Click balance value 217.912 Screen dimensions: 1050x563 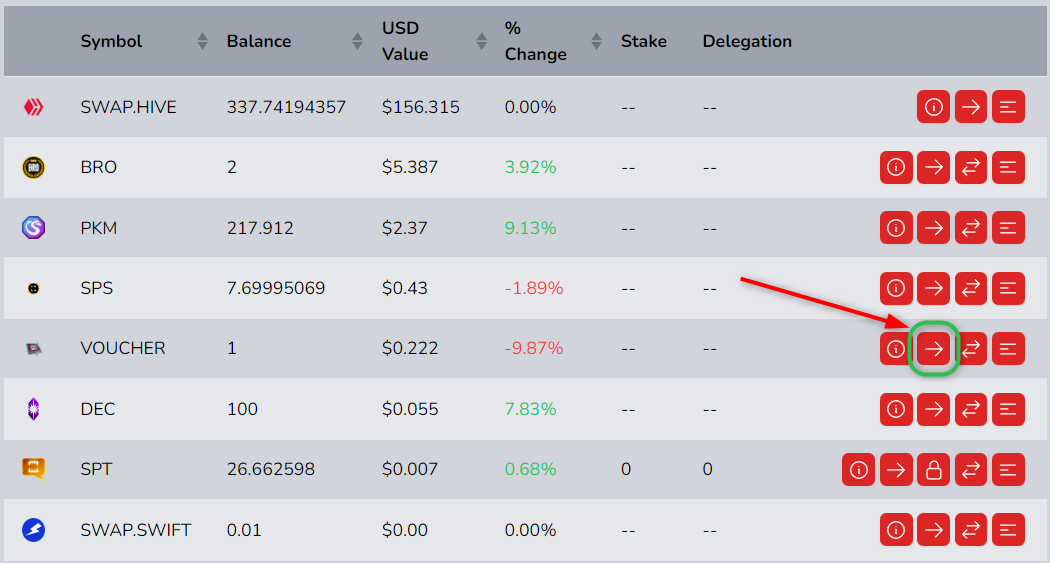tap(260, 228)
